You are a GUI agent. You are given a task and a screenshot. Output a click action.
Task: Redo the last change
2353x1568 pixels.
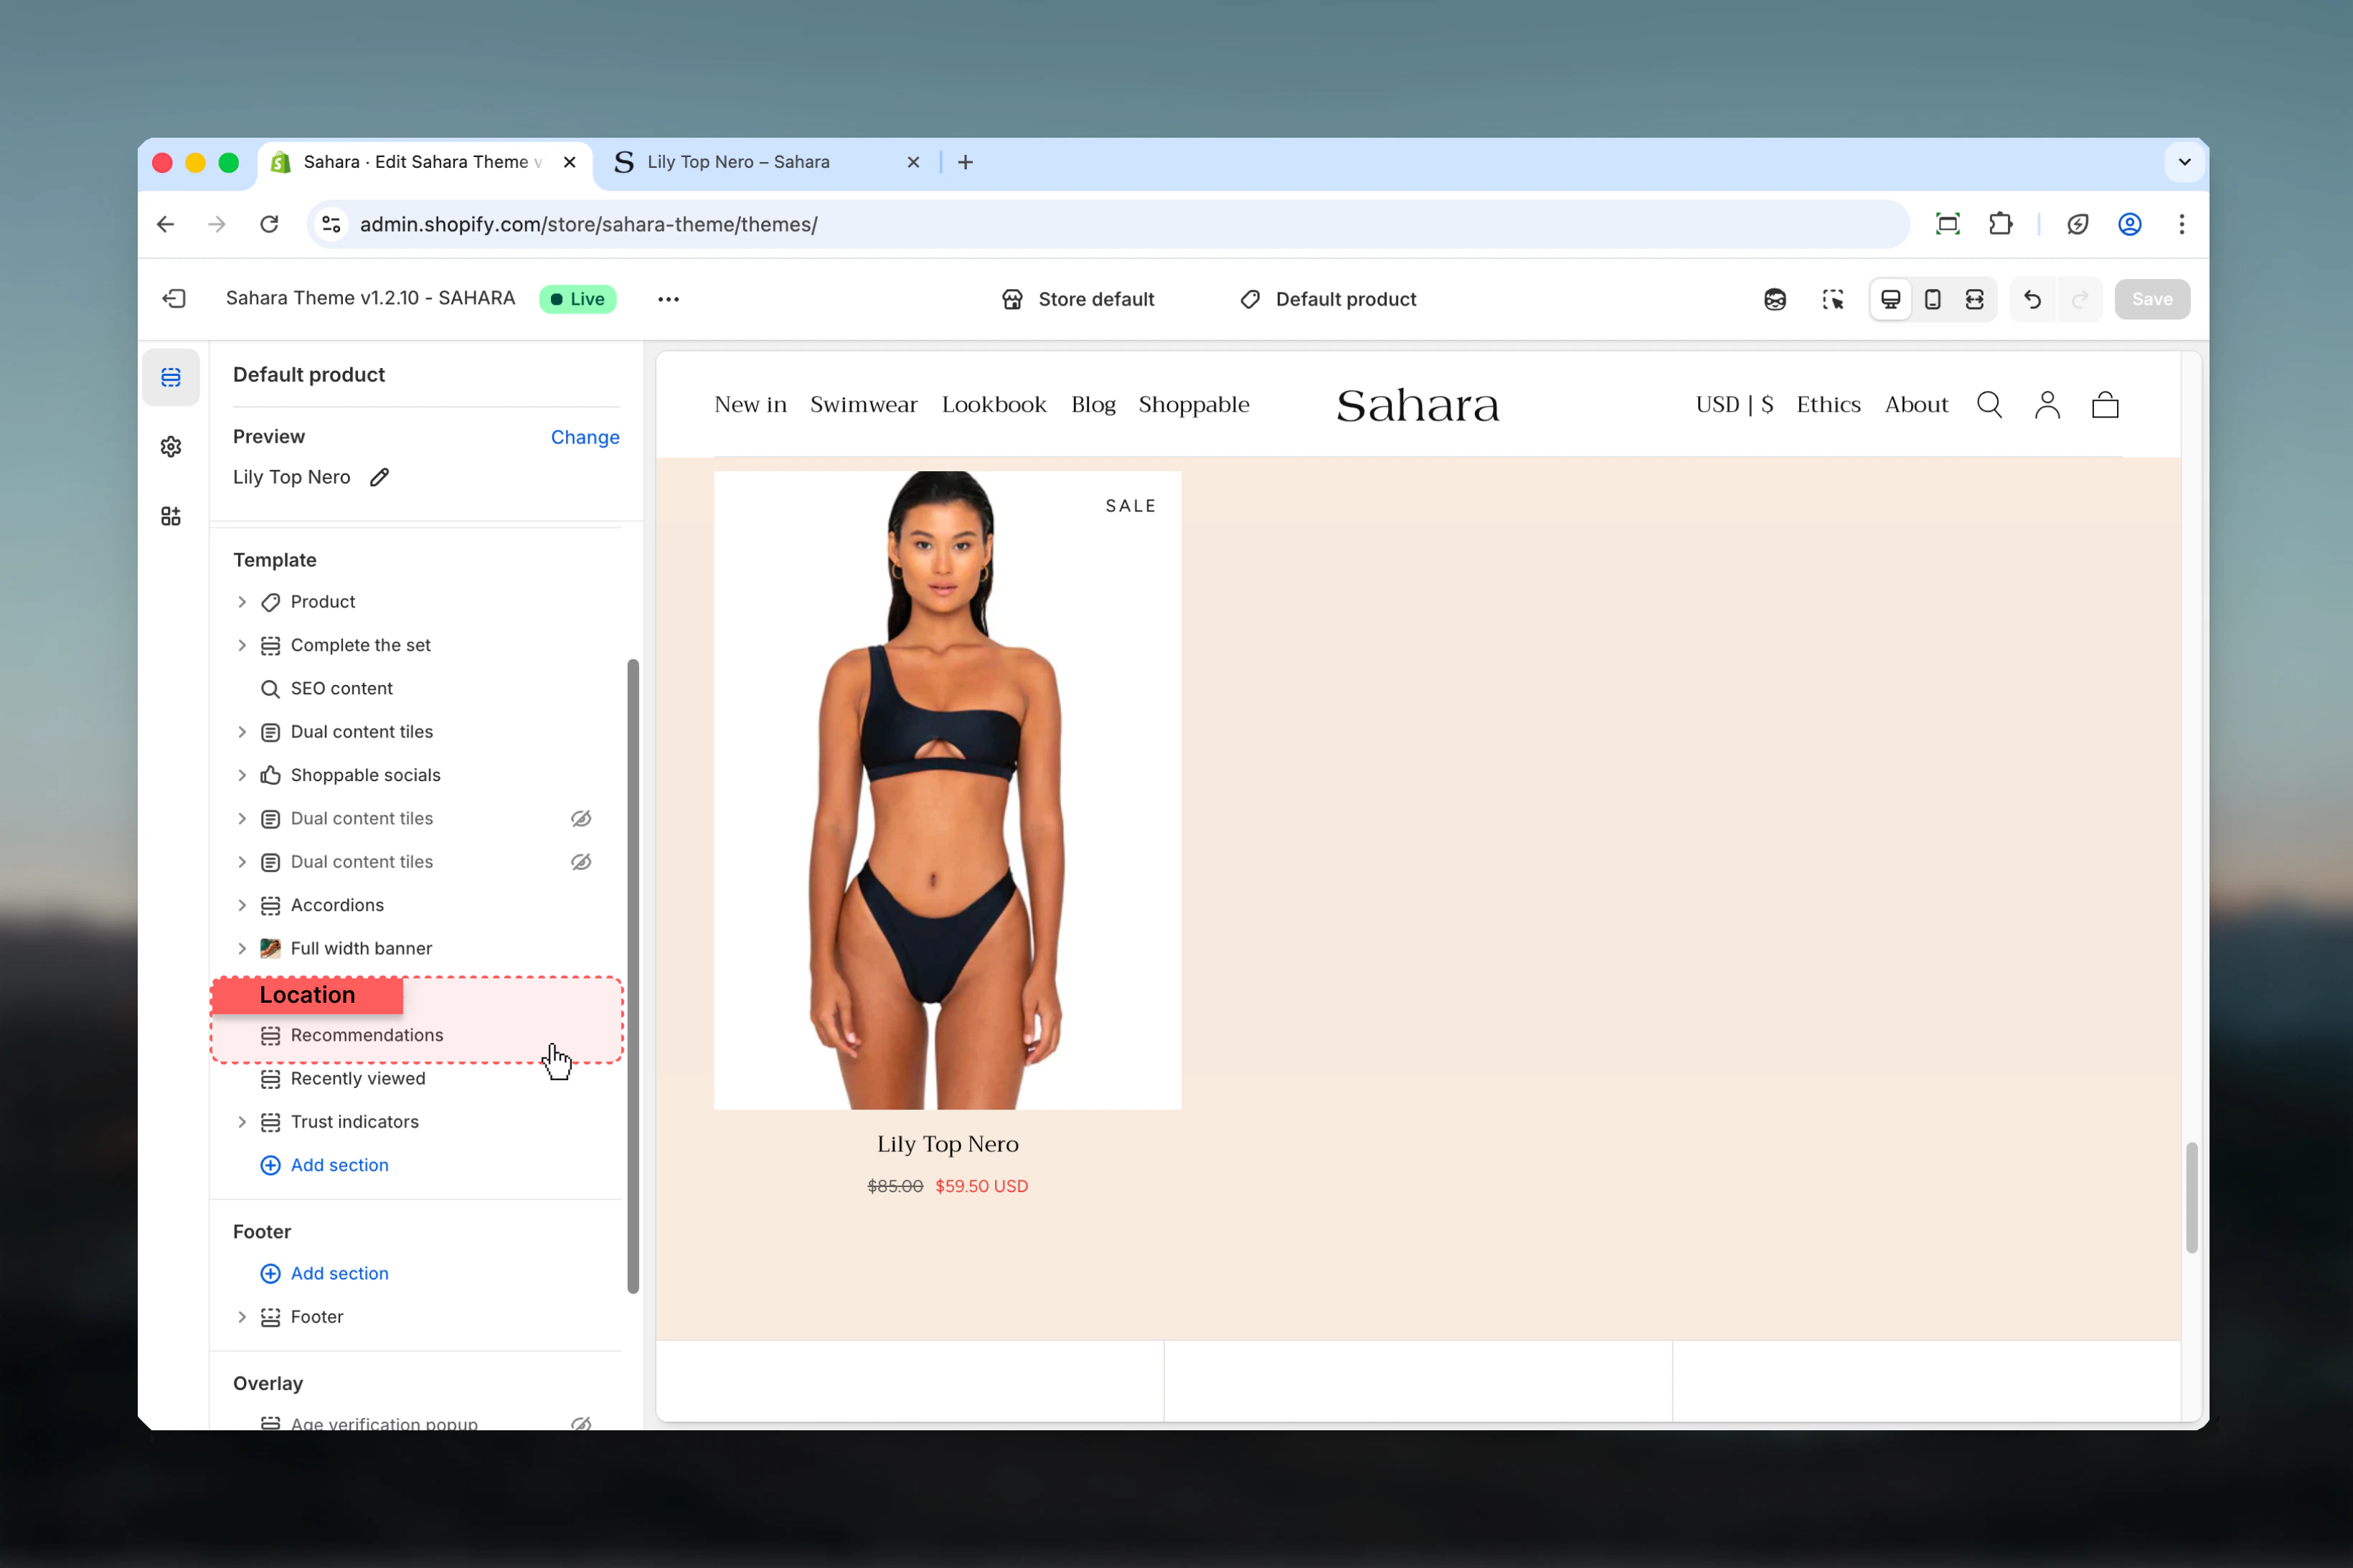click(2079, 299)
